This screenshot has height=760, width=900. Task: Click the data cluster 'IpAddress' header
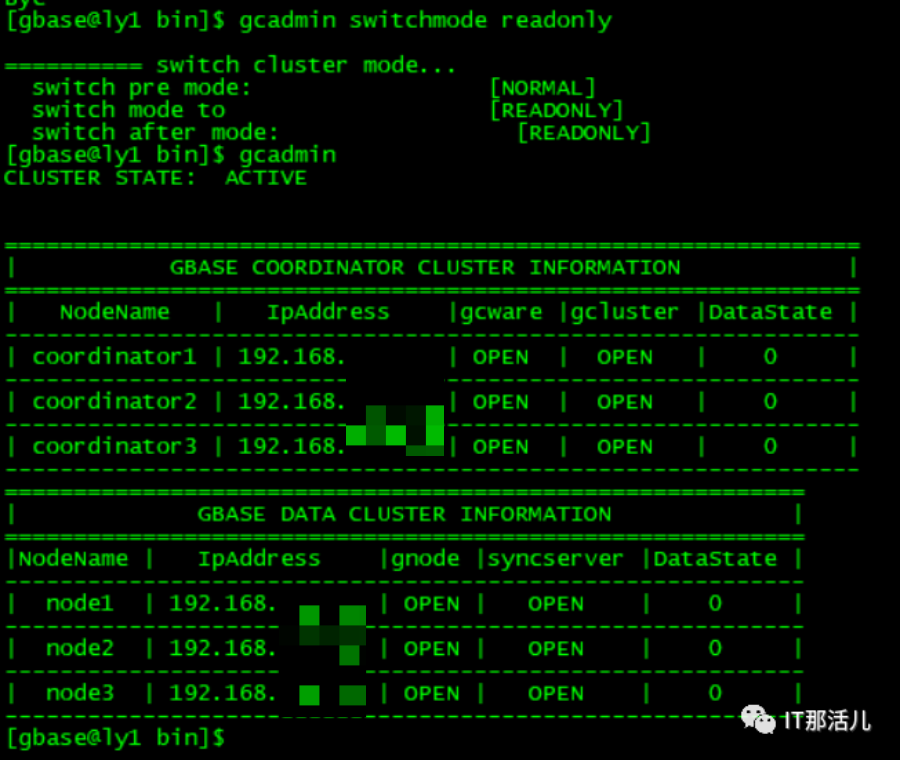[x=259, y=559]
